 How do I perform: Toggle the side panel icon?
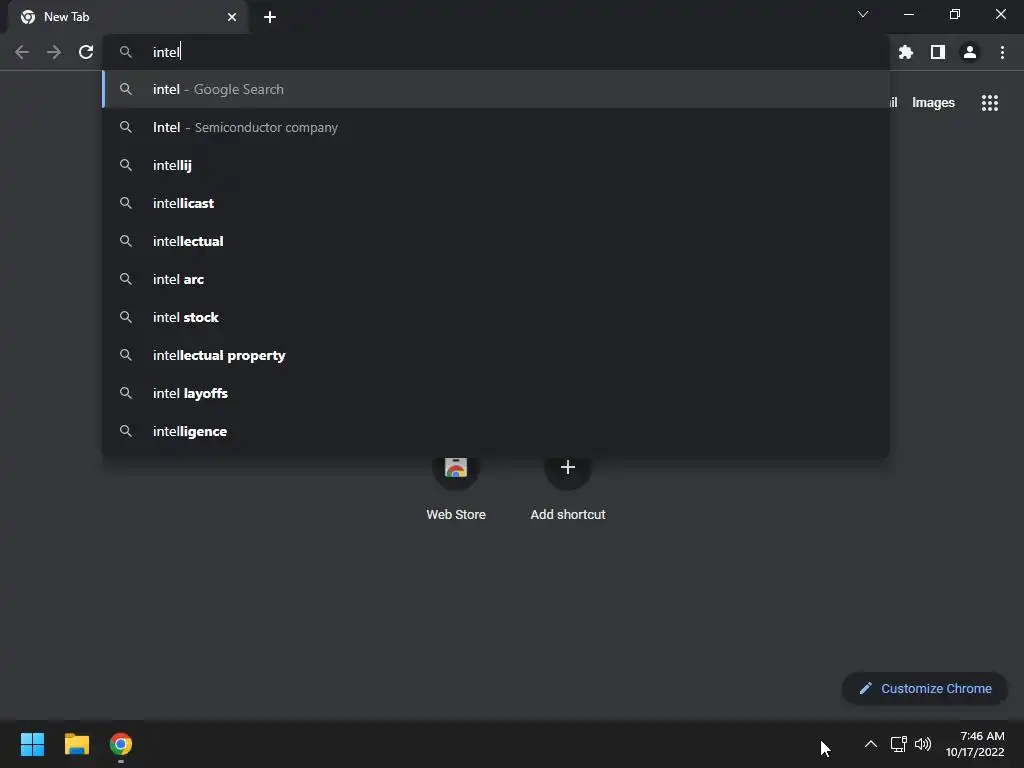[x=937, y=52]
